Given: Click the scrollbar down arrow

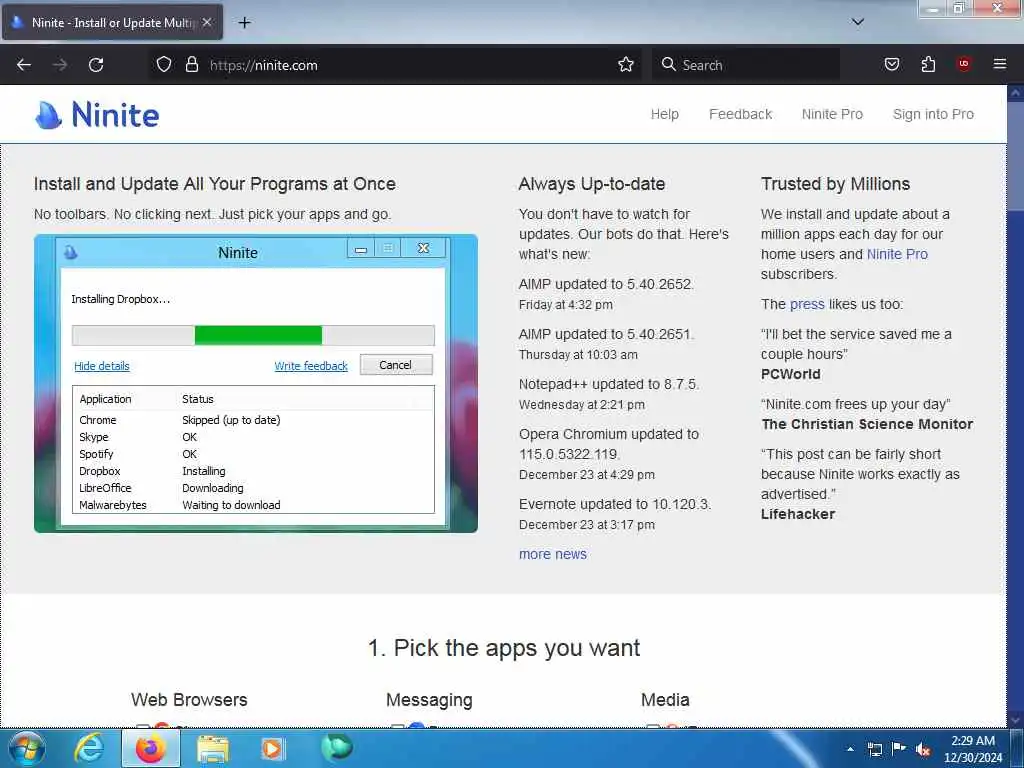Looking at the screenshot, I should [1015, 720].
